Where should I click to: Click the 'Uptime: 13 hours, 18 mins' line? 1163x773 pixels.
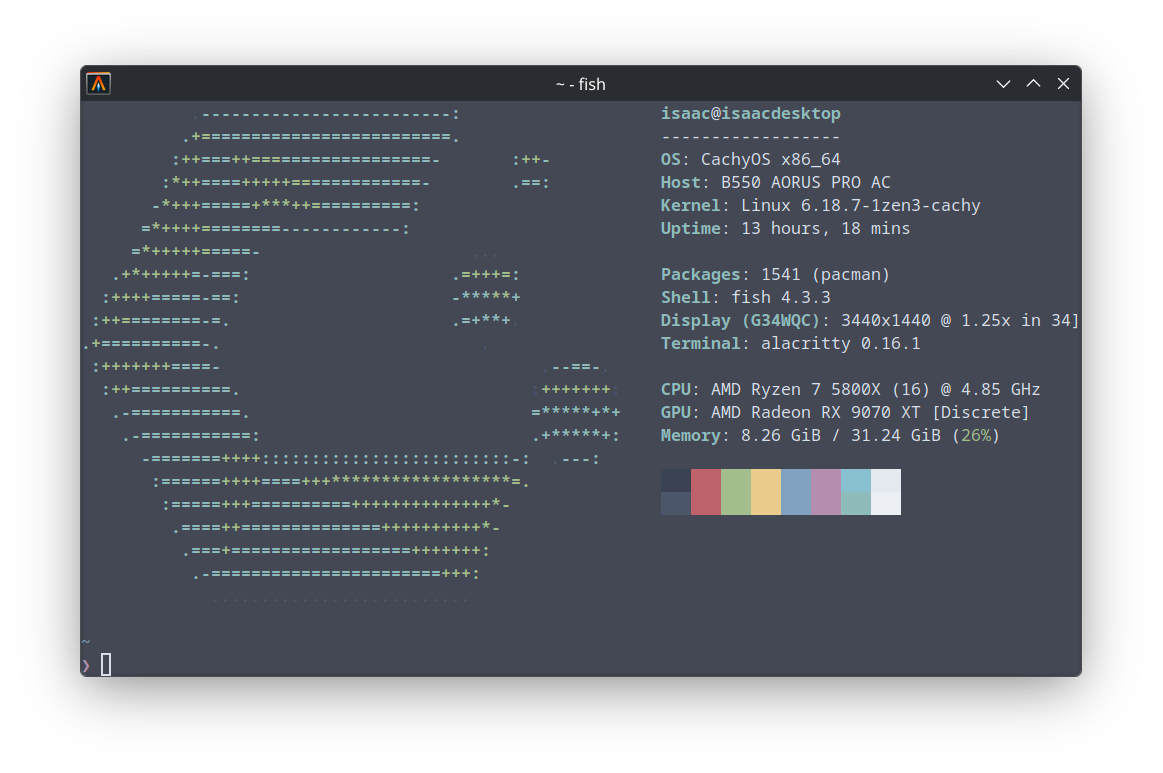(x=785, y=228)
